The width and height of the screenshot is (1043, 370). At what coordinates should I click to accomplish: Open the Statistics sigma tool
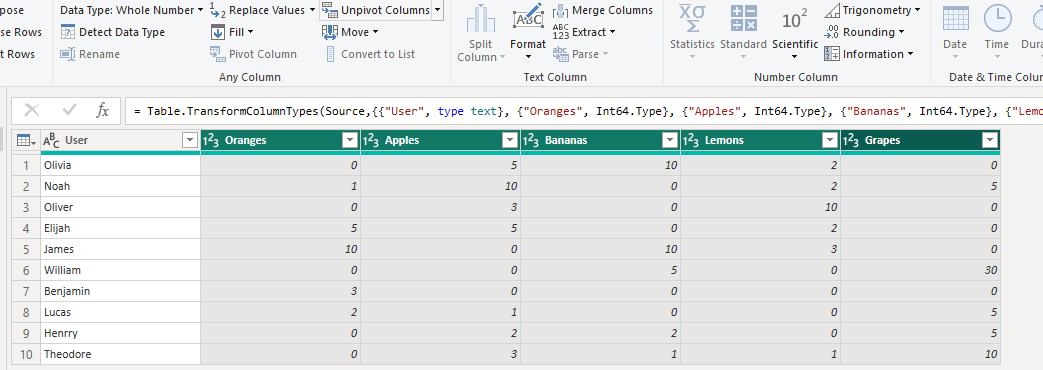(x=692, y=33)
